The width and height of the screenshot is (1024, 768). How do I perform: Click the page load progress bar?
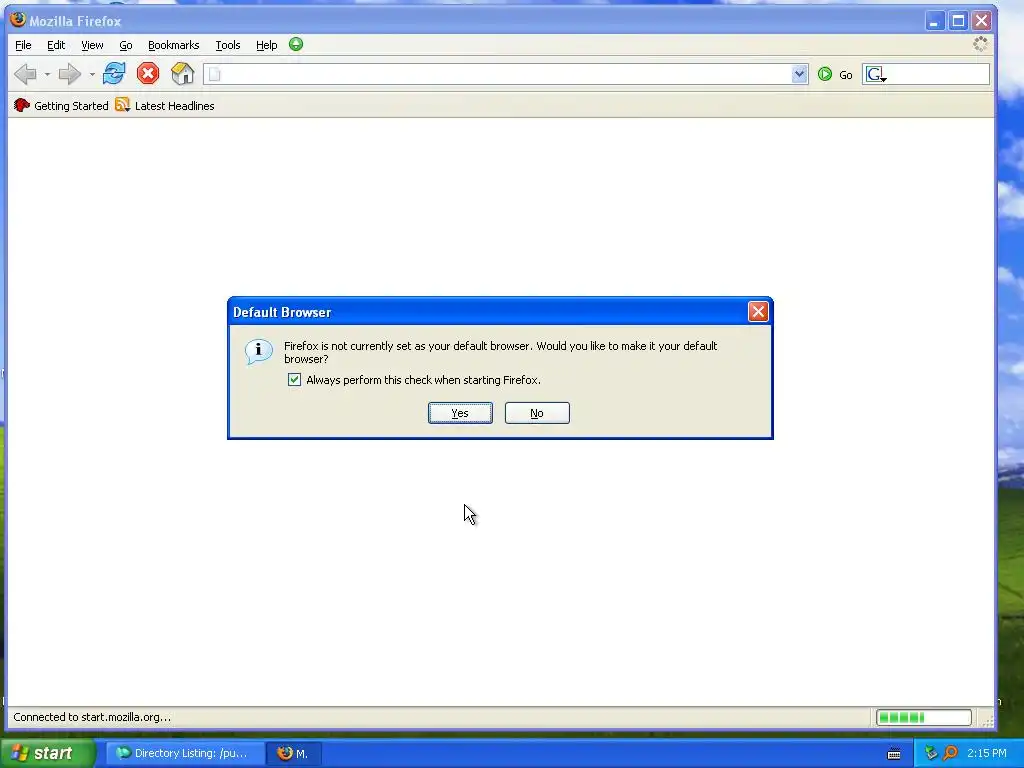coord(923,717)
